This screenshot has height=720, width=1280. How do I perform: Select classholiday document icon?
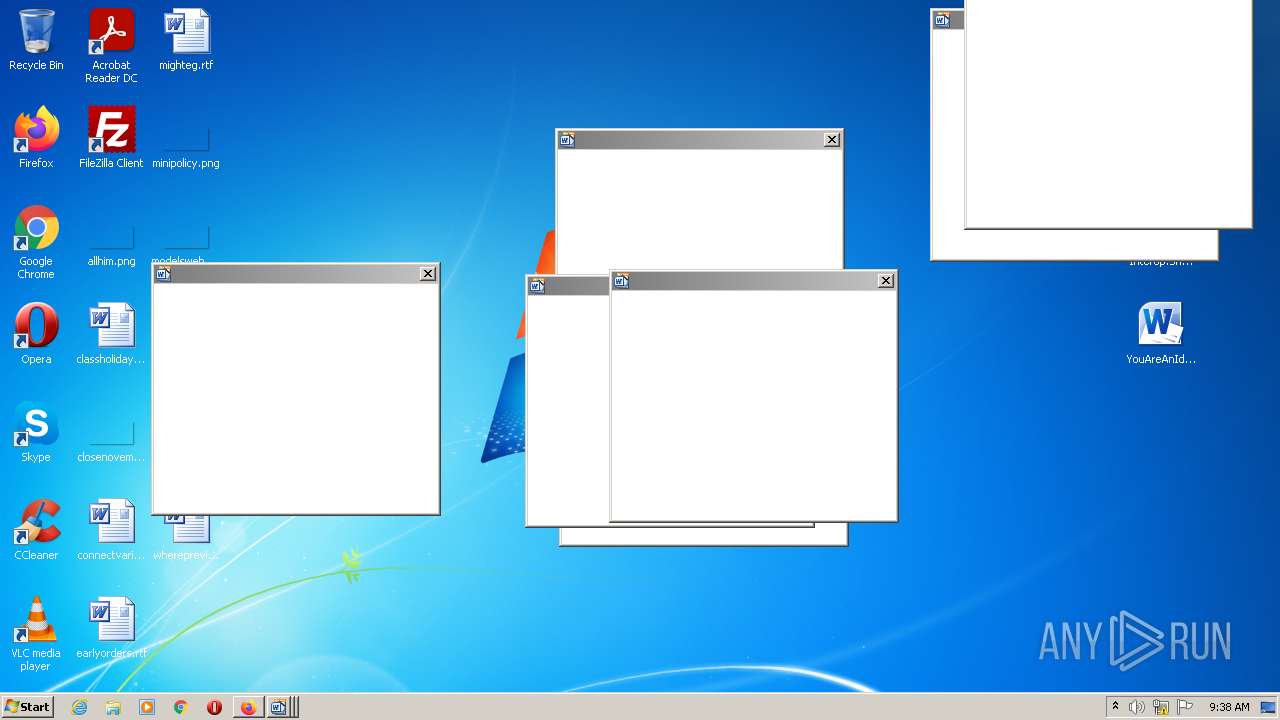(111, 334)
